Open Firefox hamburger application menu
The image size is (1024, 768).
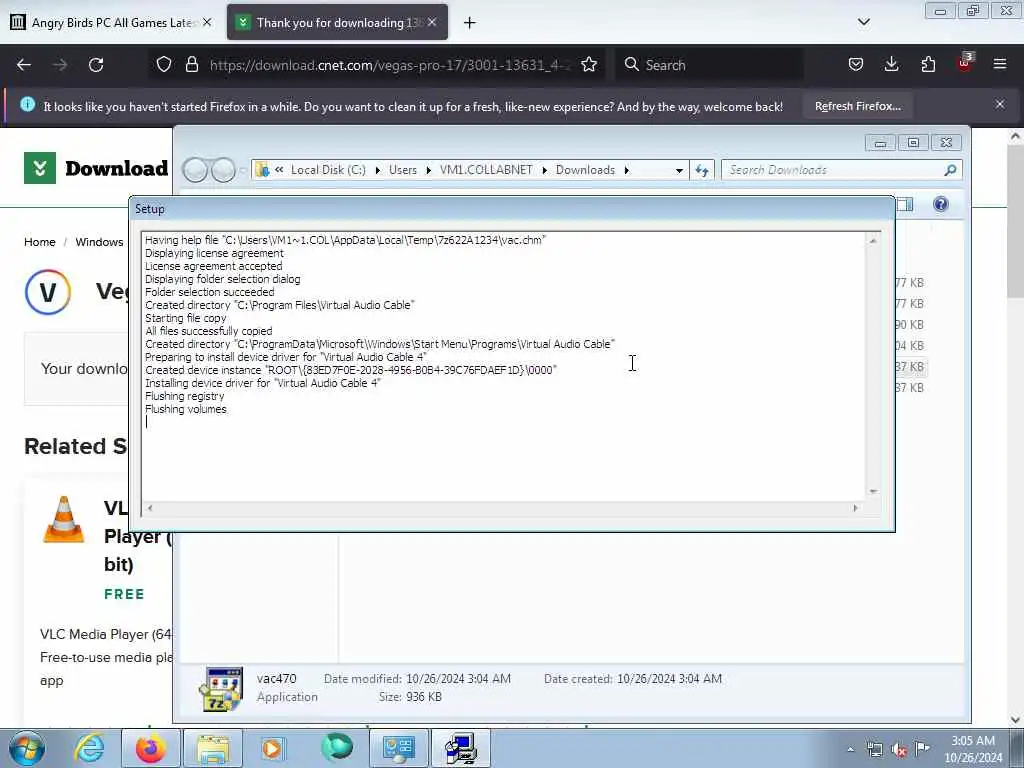pos(1000,64)
